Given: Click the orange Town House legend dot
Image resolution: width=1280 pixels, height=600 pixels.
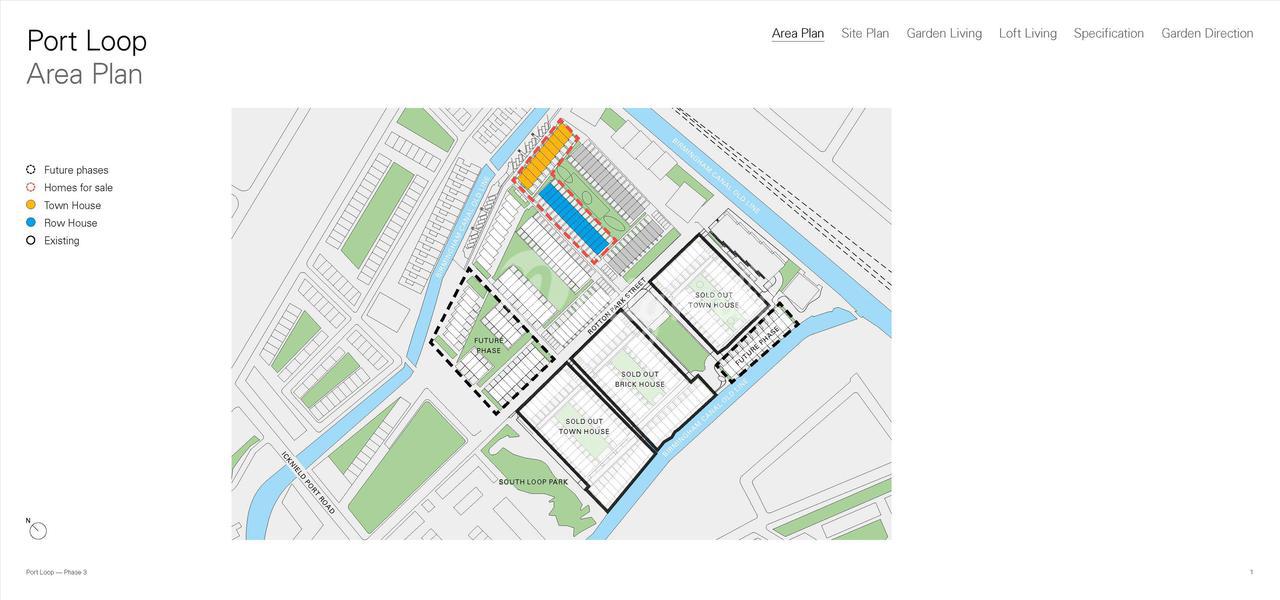Looking at the screenshot, I should (x=31, y=205).
